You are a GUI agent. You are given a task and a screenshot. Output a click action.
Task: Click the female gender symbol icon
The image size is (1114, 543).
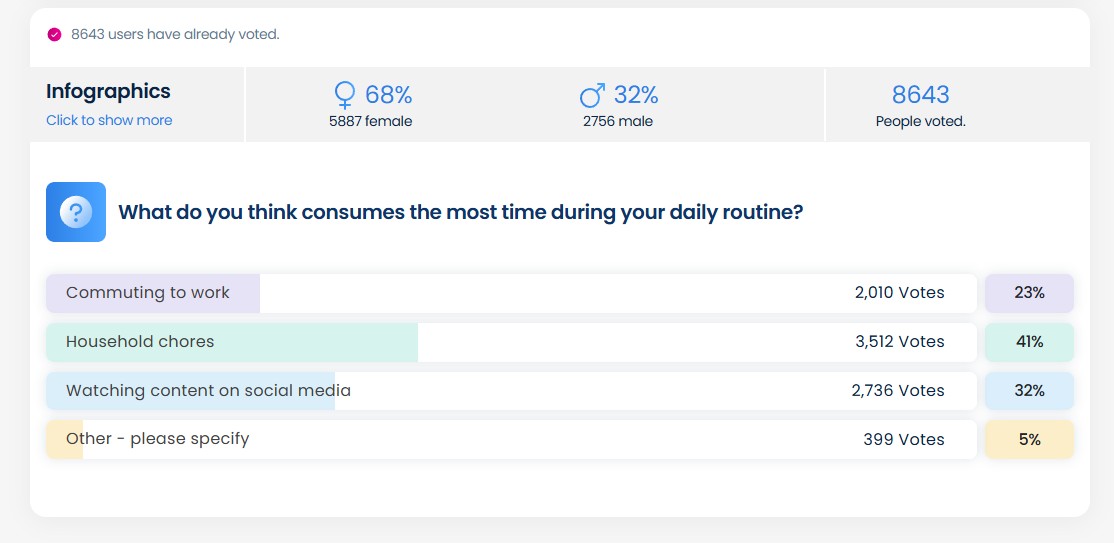345,95
